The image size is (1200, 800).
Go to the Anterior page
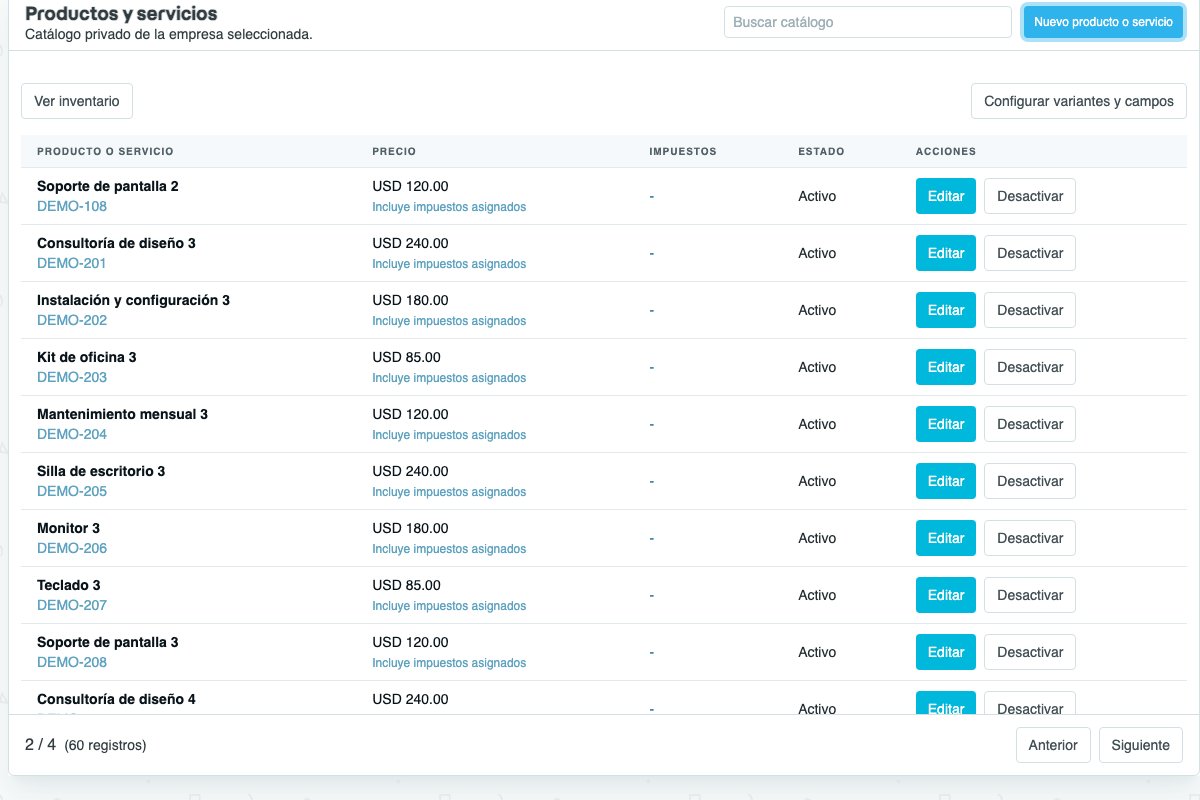coord(1053,745)
